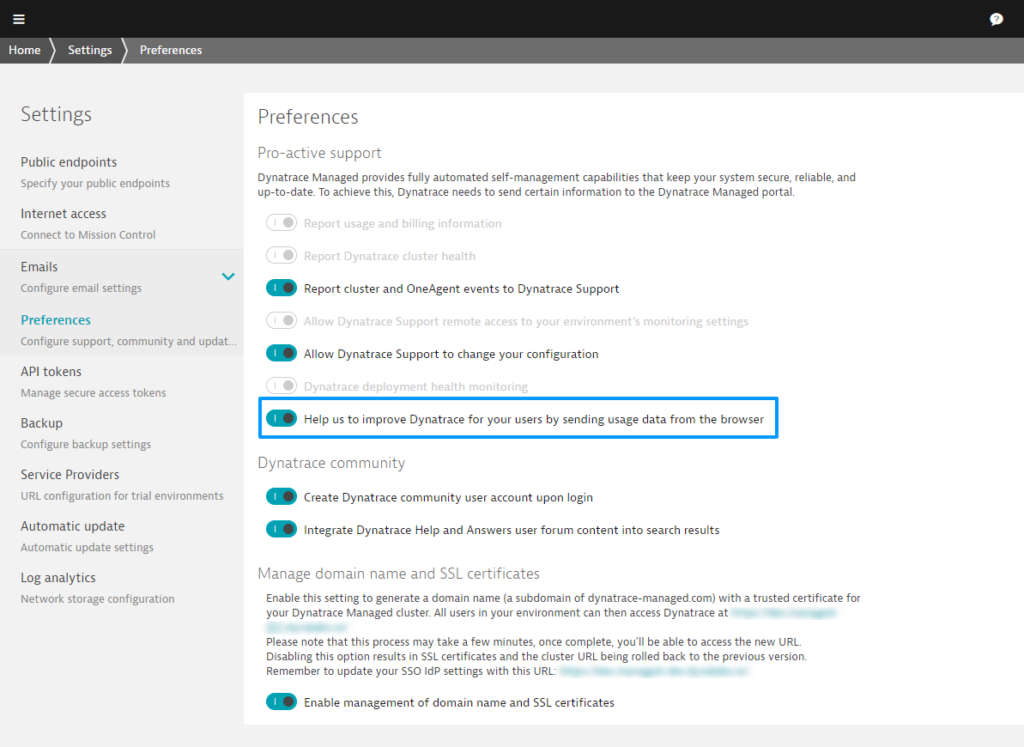Click 'Manage domain name and SSL certificates' heading
Viewport: 1024px width, 747px height.
pyautogui.click(x=398, y=573)
